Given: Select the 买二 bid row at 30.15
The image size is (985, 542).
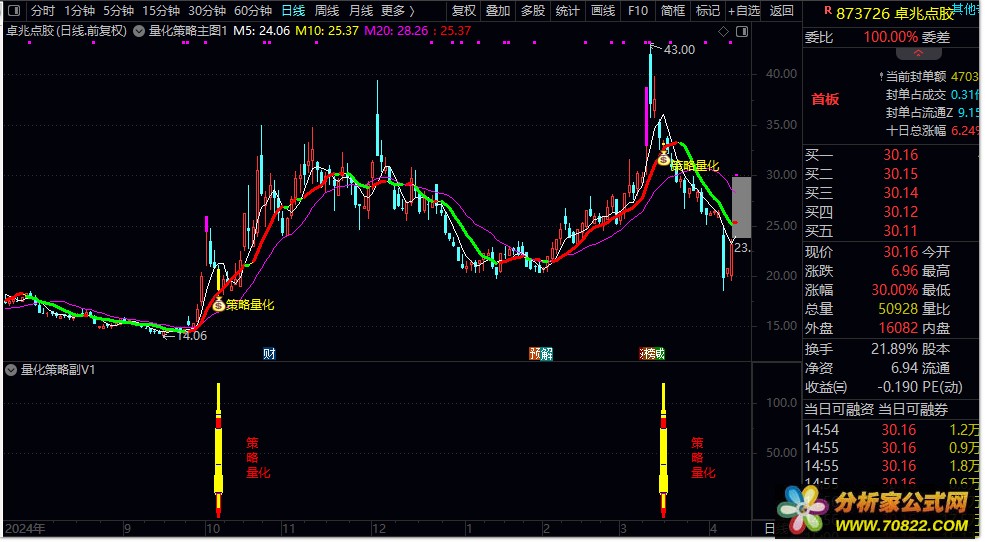Looking at the screenshot, I should pos(891,174).
